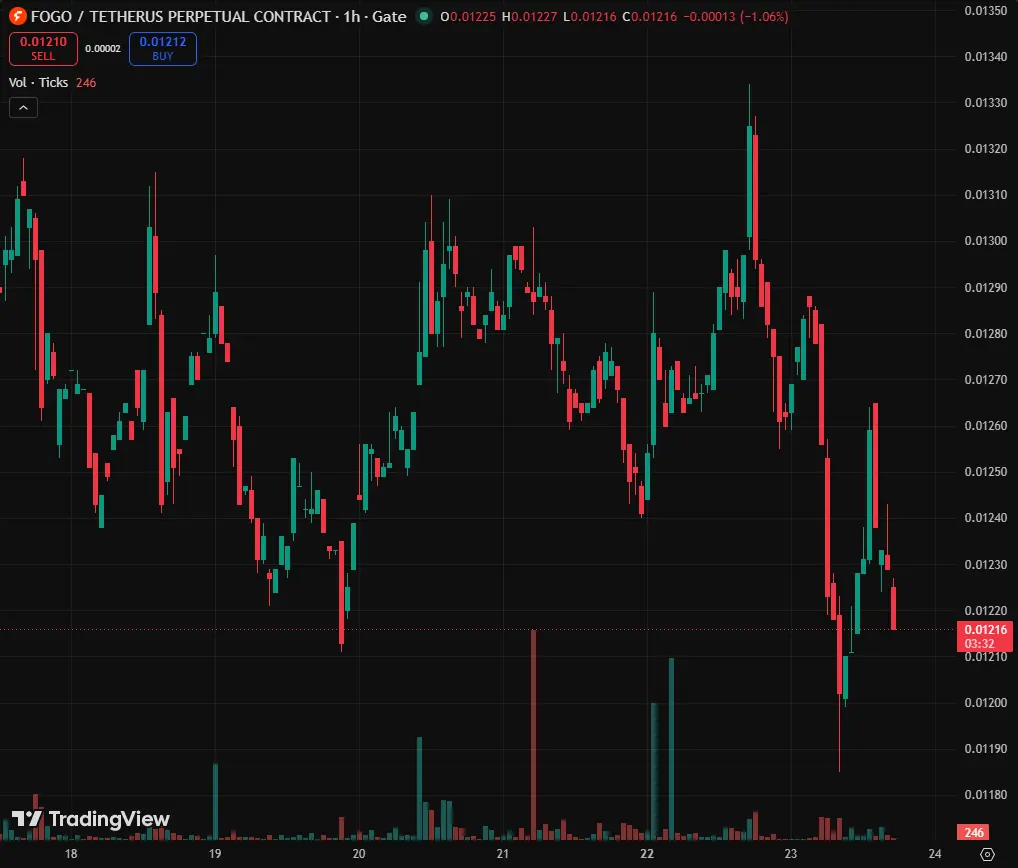Click the spread value 0.00002
The width and height of the screenshot is (1018, 868).
point(103,49)
